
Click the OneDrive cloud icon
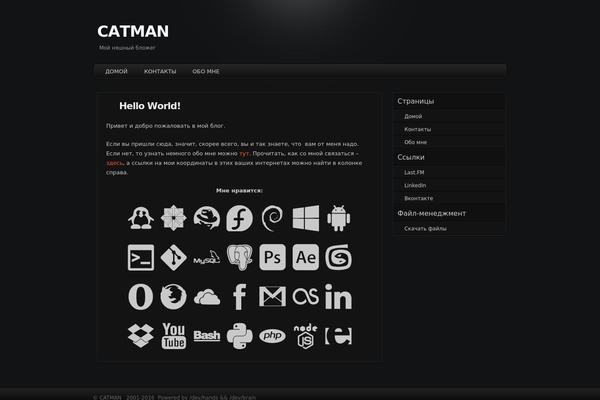207,297
